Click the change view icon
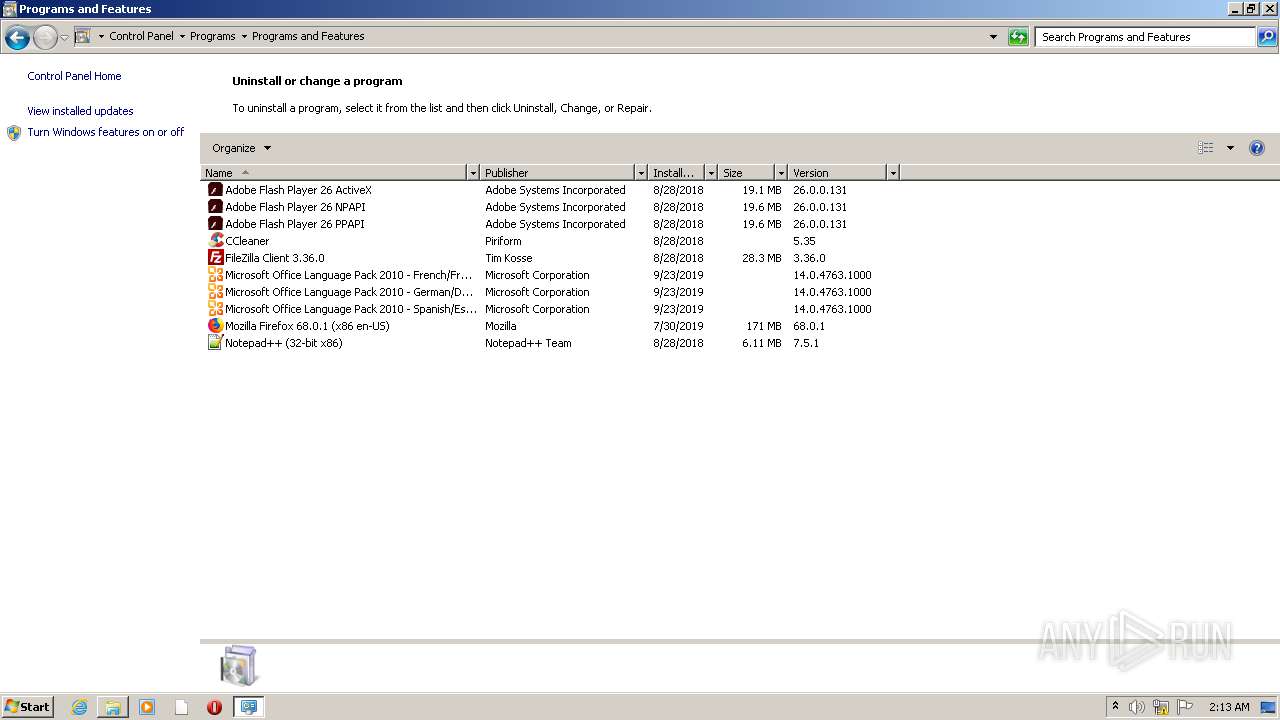This screenshot has height=720, width=1280. (1206, 148)
